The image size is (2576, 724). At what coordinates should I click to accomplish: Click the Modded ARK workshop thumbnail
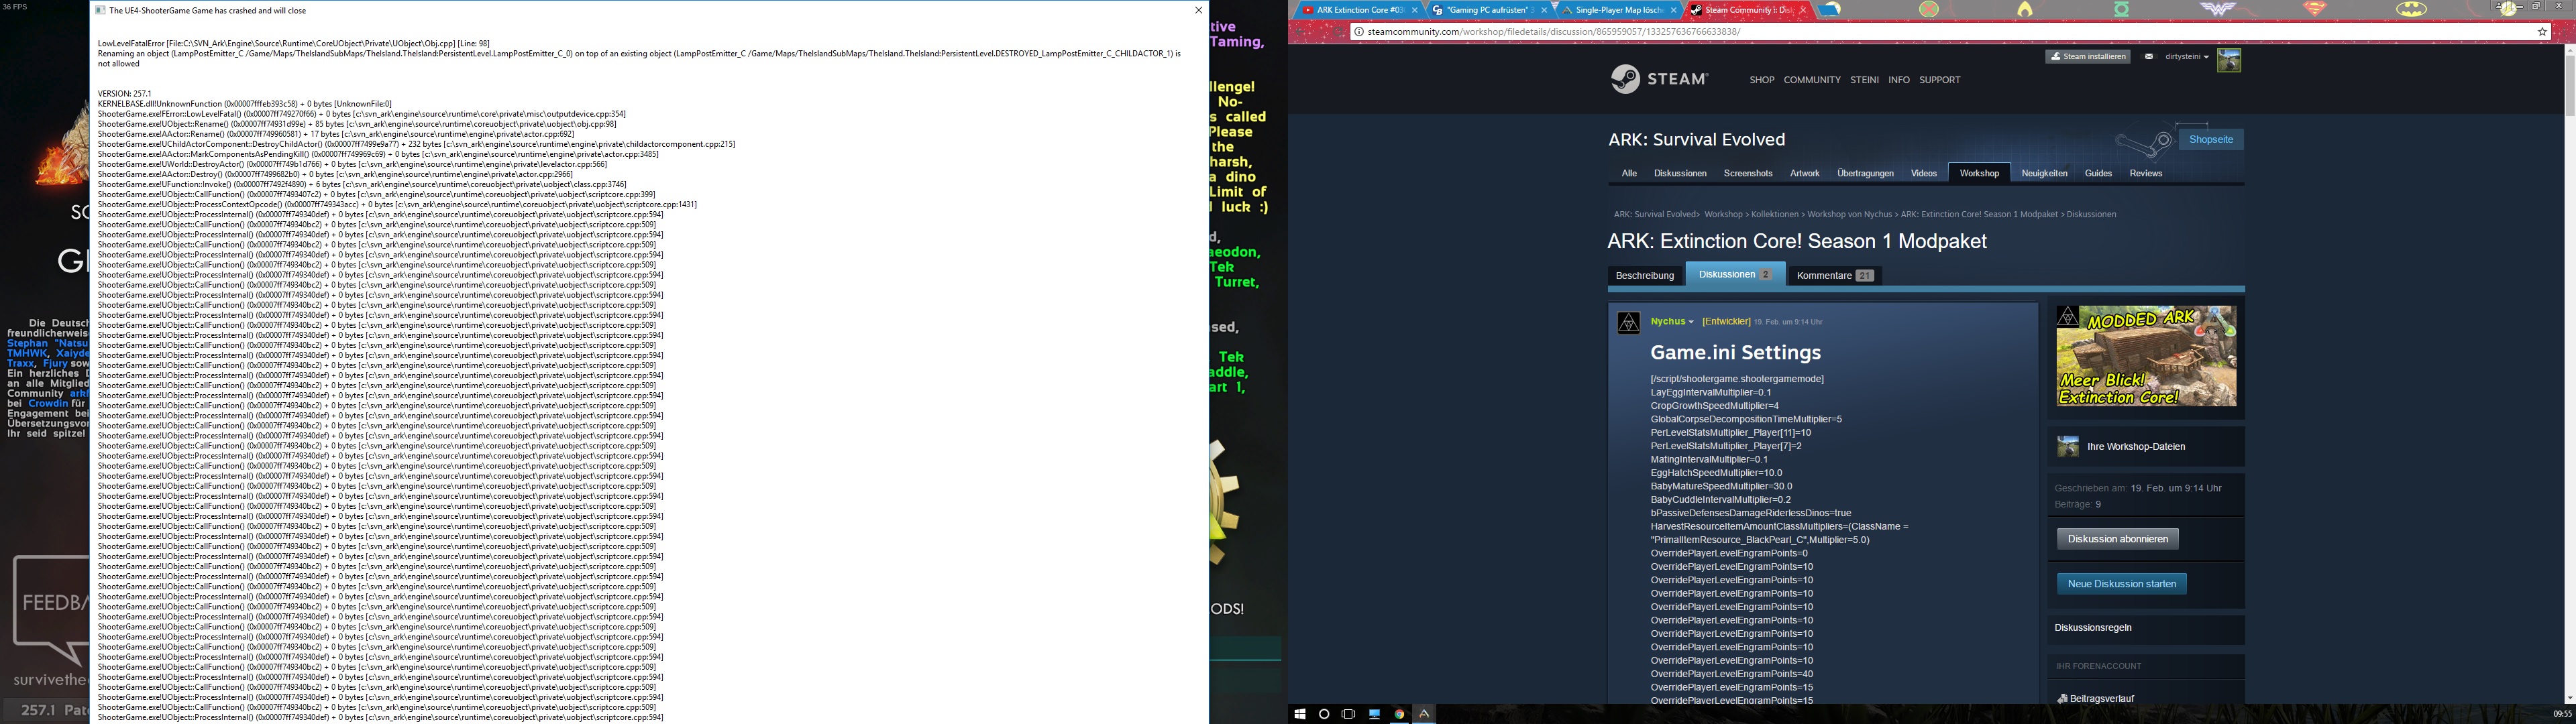coord(2145,356)
